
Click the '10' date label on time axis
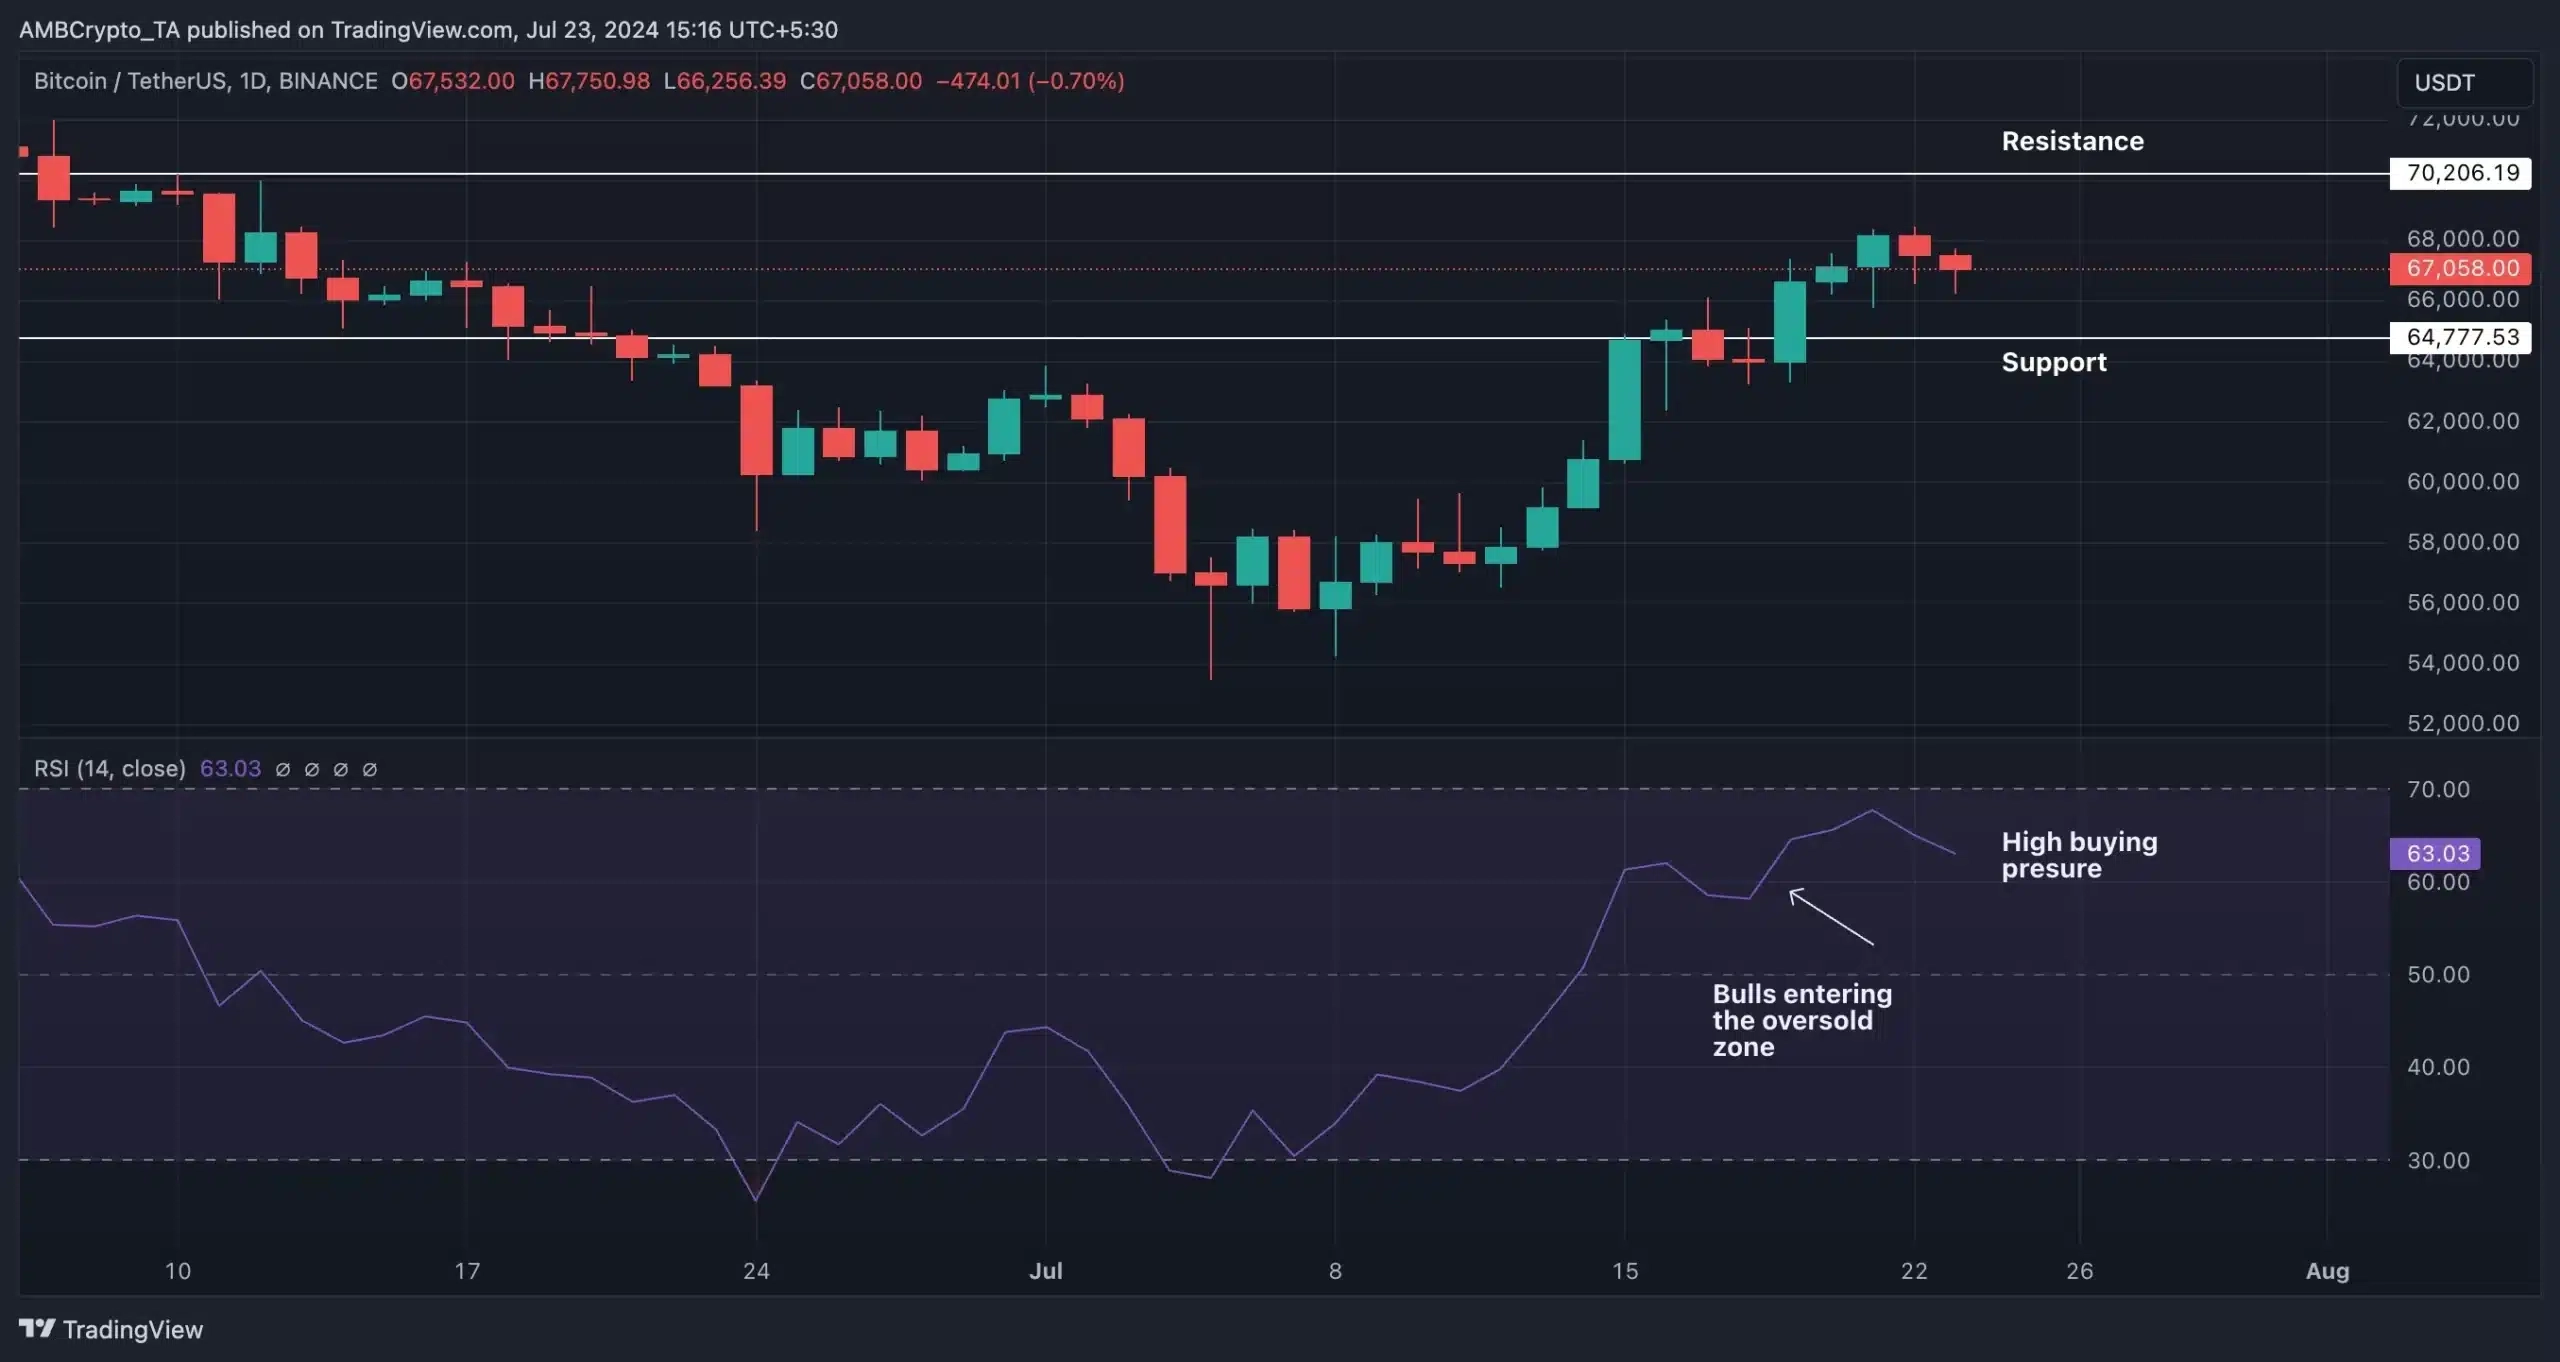(178, 1271)
